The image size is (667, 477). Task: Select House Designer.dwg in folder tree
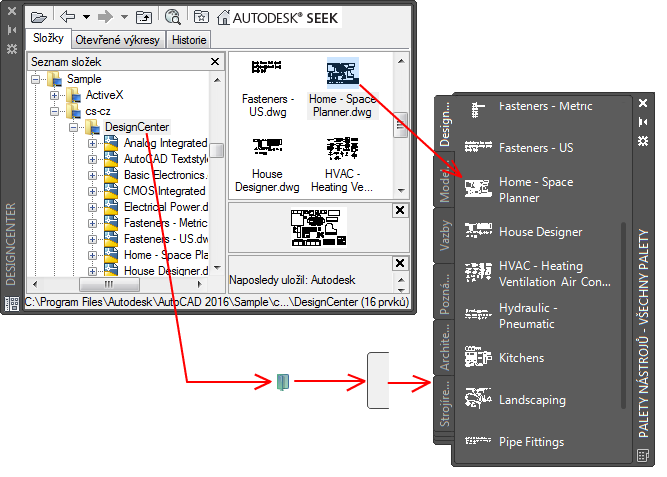click(x=166, y=271)
